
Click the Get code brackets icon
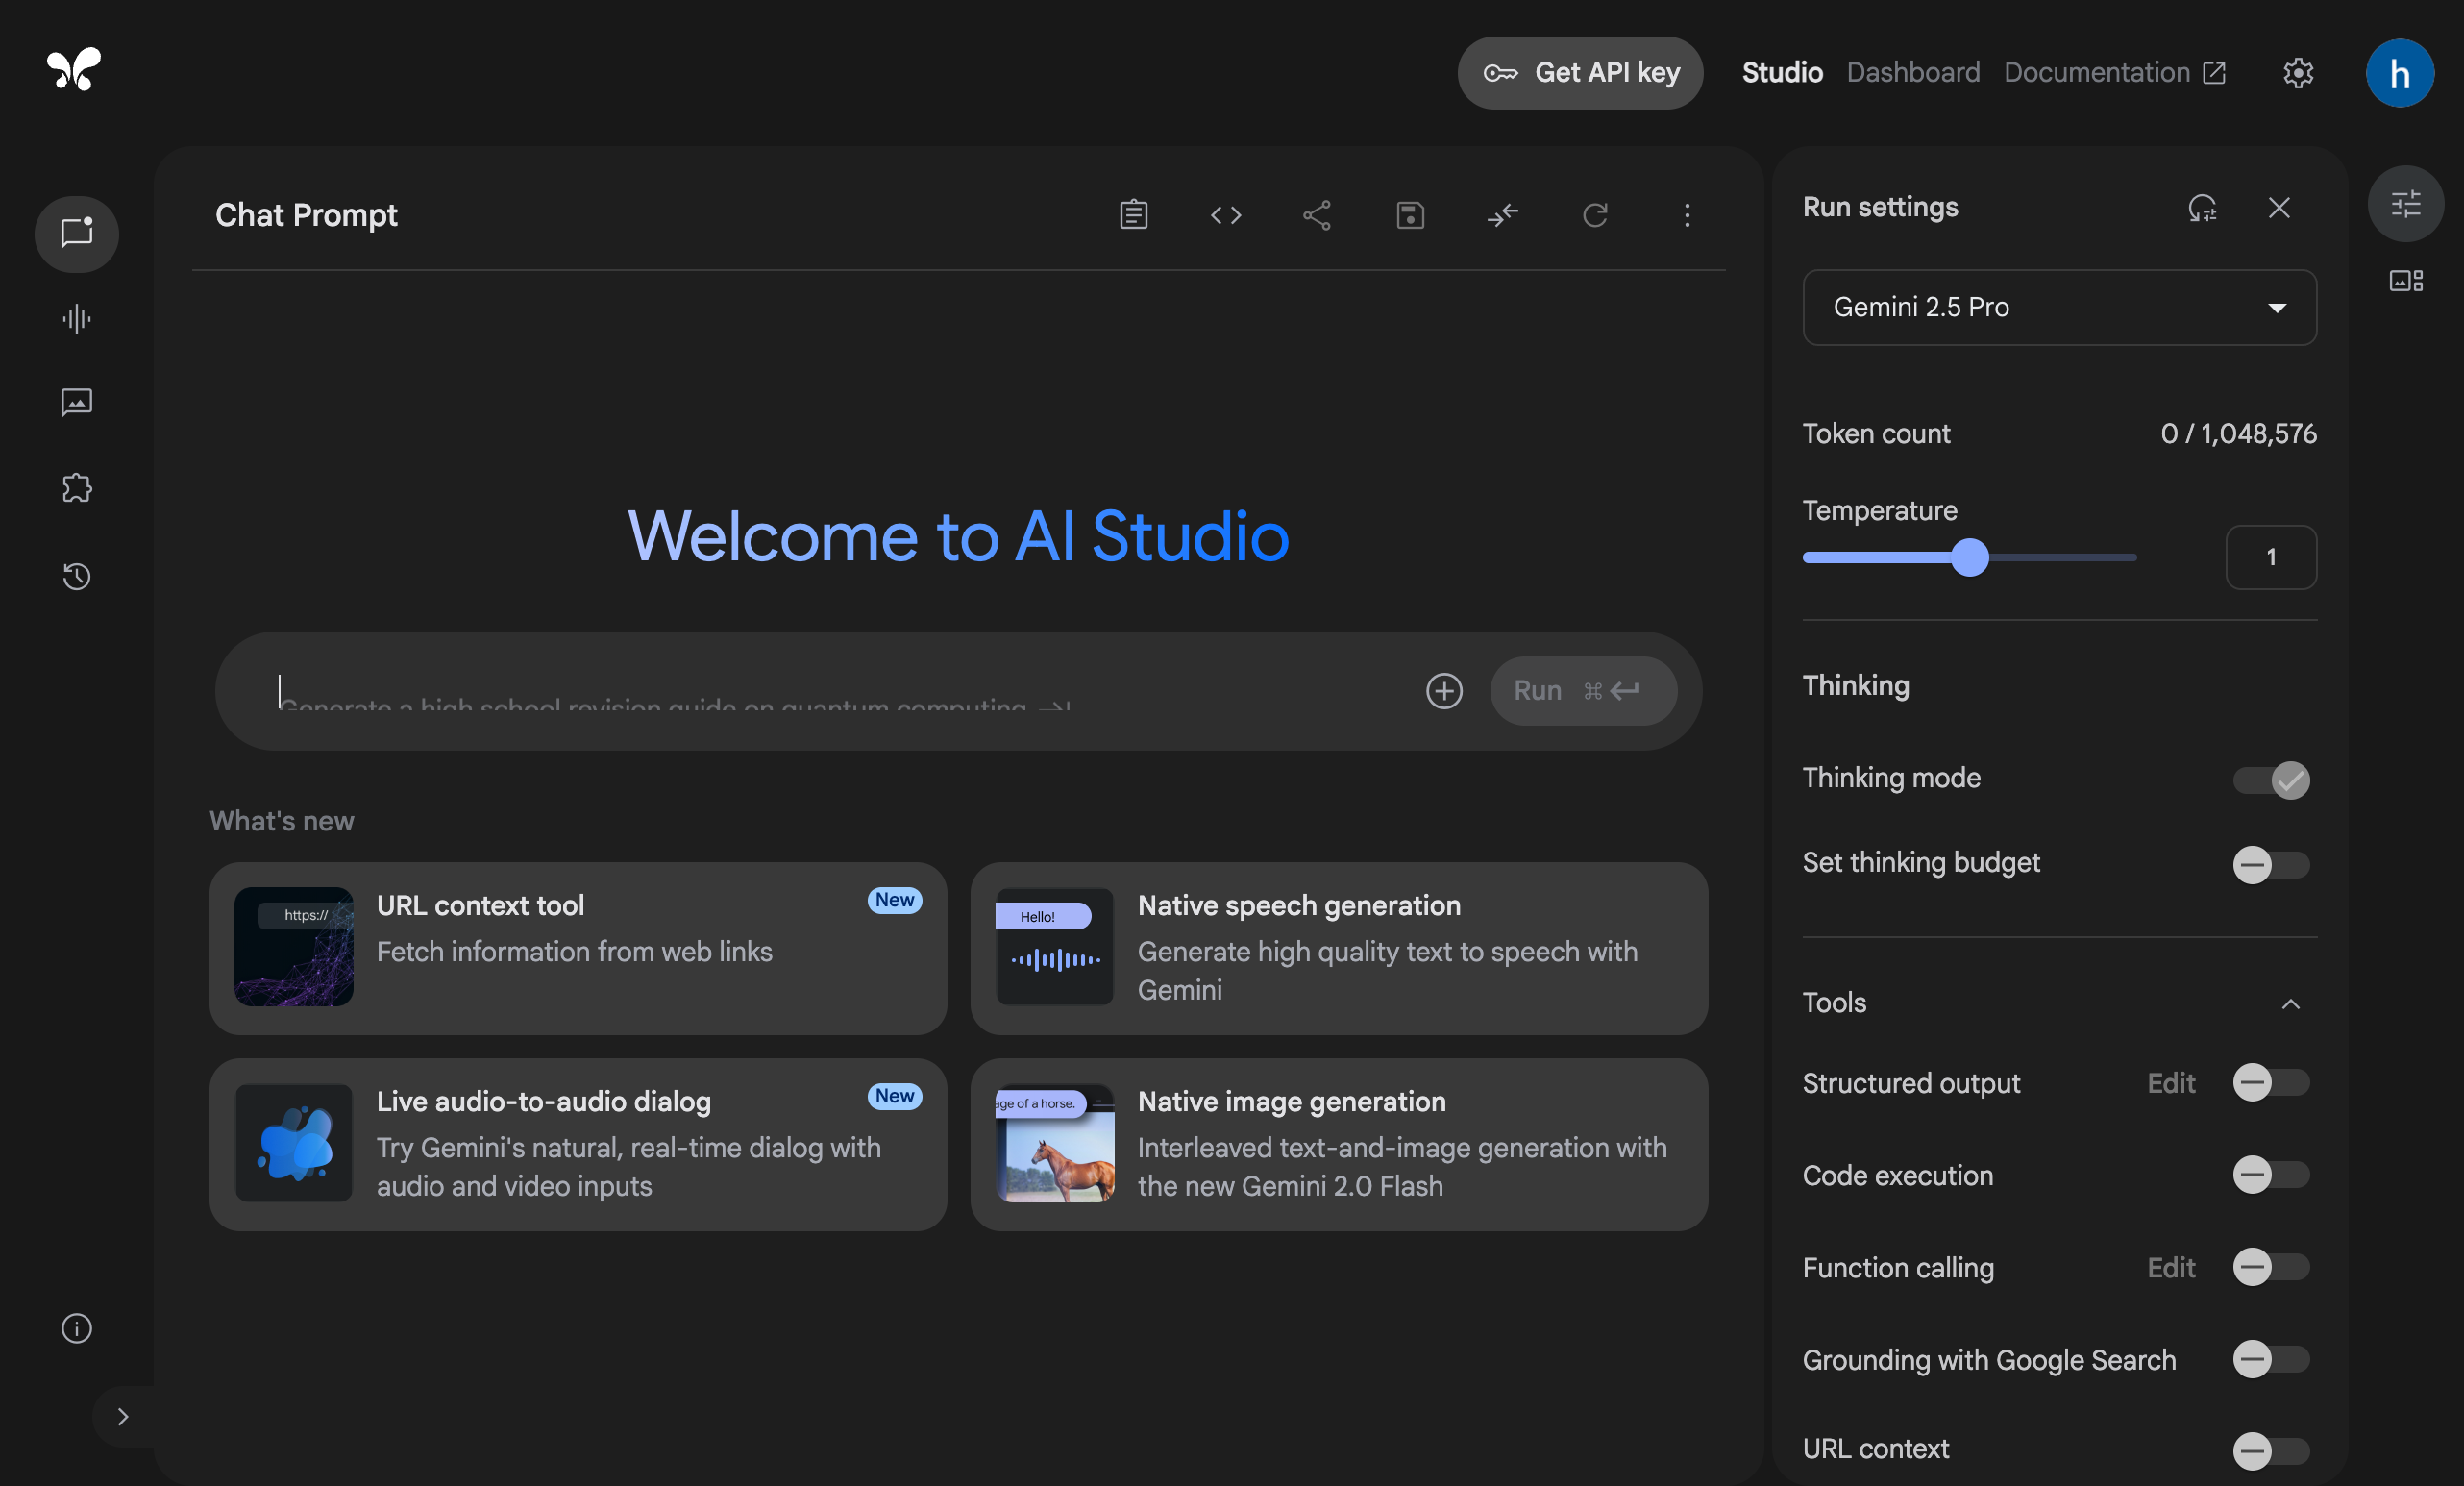click(1226, 215)
